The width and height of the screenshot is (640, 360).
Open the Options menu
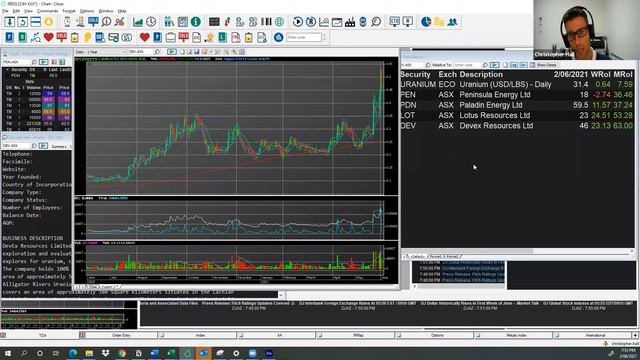tap(87, 11)
